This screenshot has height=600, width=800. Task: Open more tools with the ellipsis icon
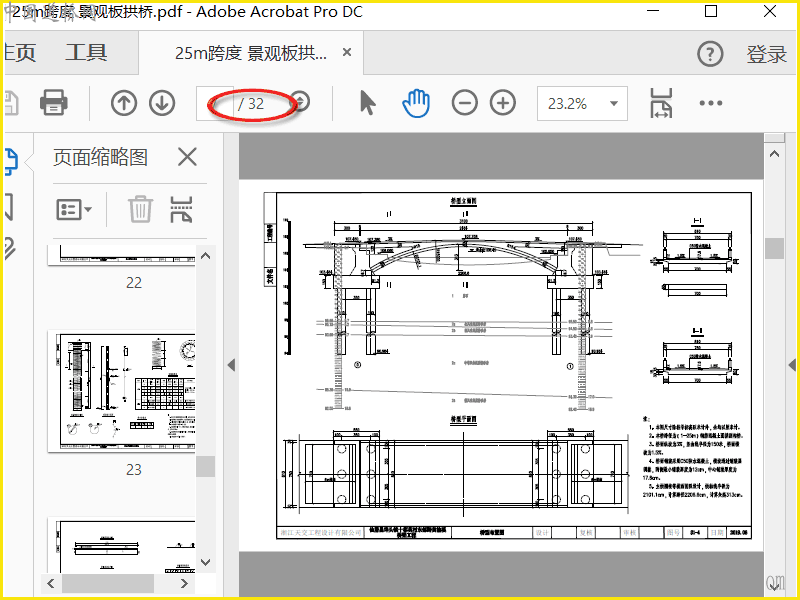711,103
